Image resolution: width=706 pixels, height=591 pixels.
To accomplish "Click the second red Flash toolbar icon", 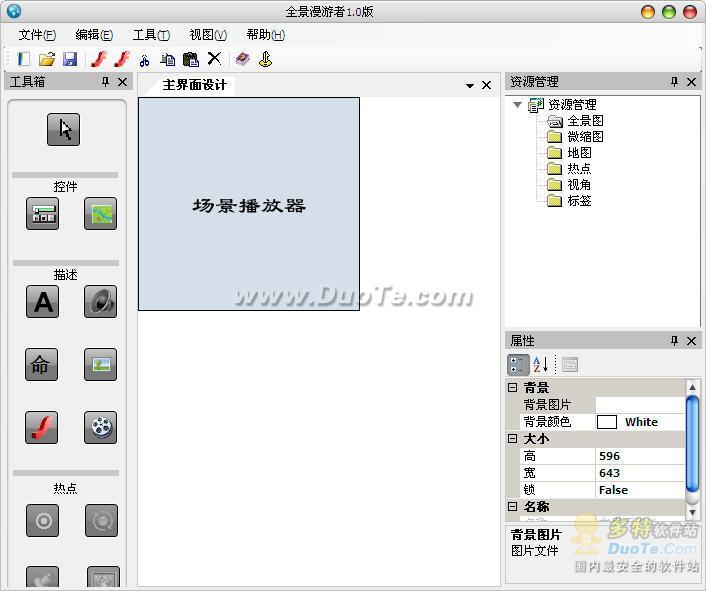I will tap(122, 59).
